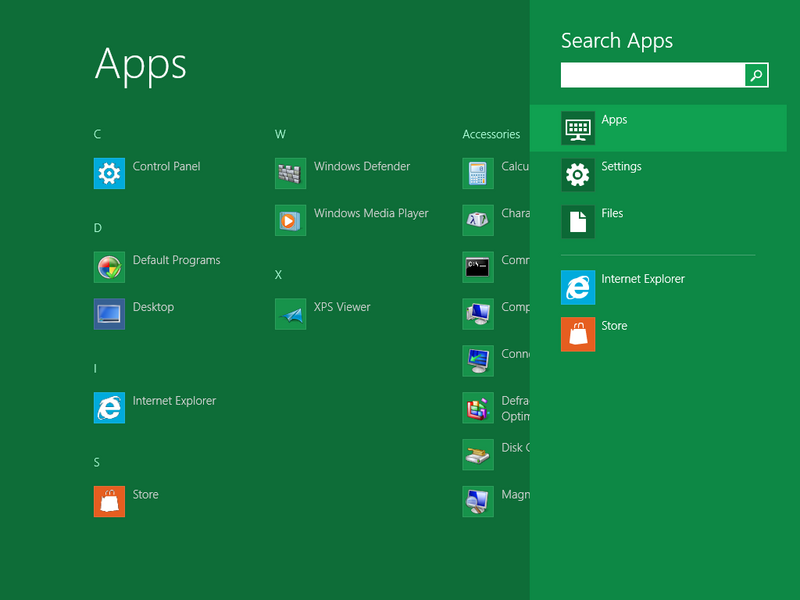The image size is (800, 600).
Task: Open the Disk Cleanup icon
Action: click(478, 454)
